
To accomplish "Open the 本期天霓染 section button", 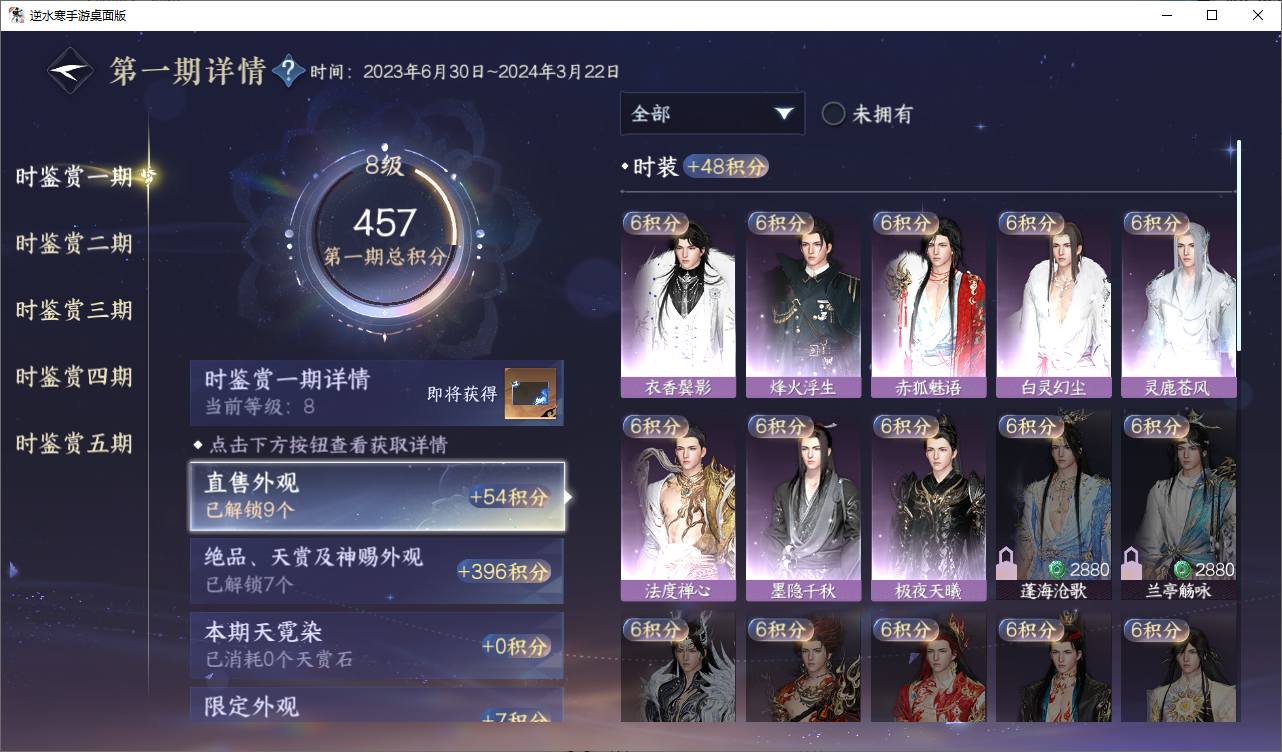I will [377, 645].
